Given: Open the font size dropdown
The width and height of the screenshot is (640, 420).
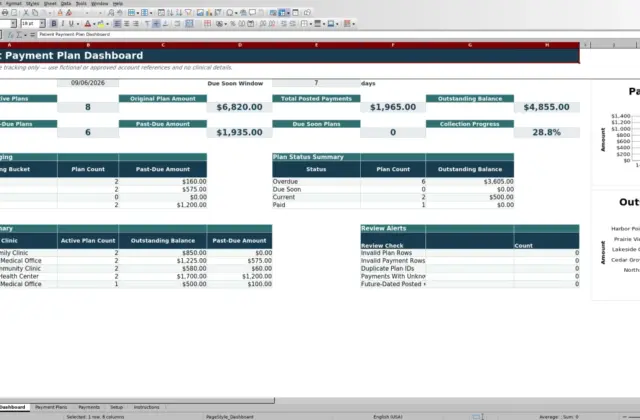Looking at the screenshot, I should tap(42, 24).
